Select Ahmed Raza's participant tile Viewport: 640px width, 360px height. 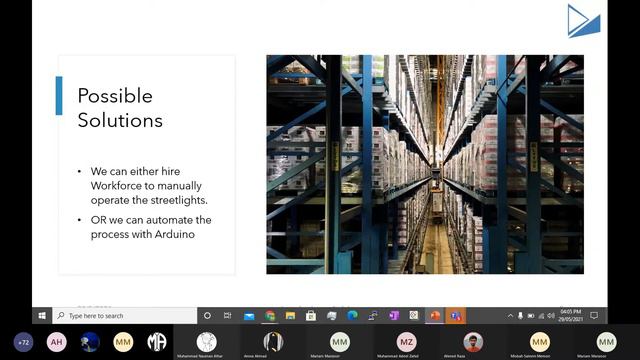[x=473, y=342]
